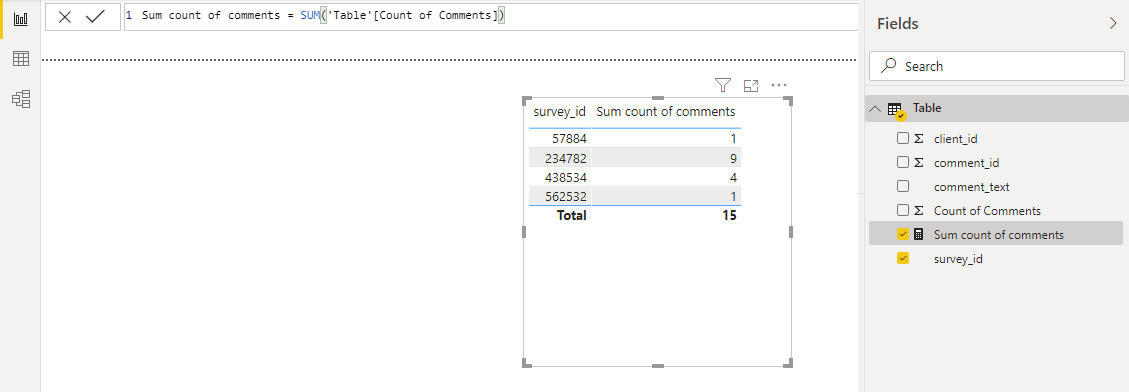The width and height of the screenshot is (1129, 392).
Task: Select the client_id field name
Action: tap(955, 138)
